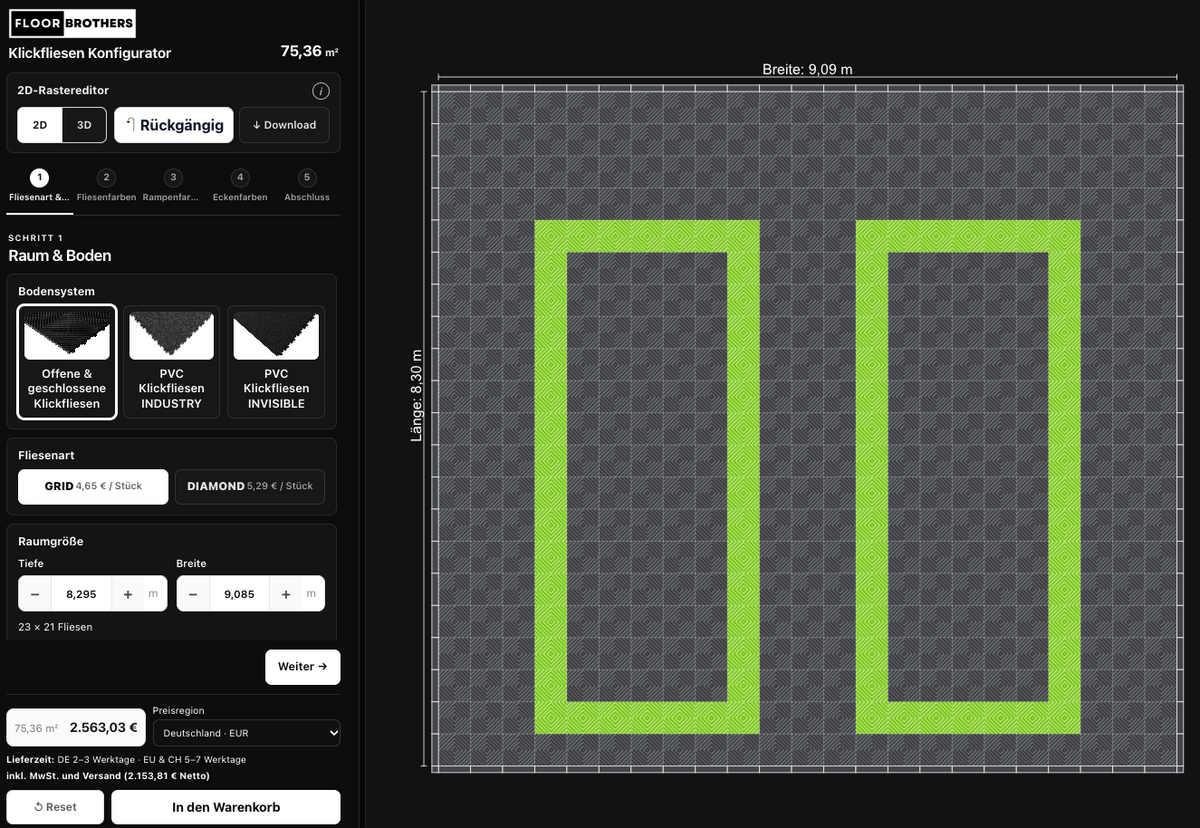
Task: Click the Floor Brothers logo
Action: point(72,23)
